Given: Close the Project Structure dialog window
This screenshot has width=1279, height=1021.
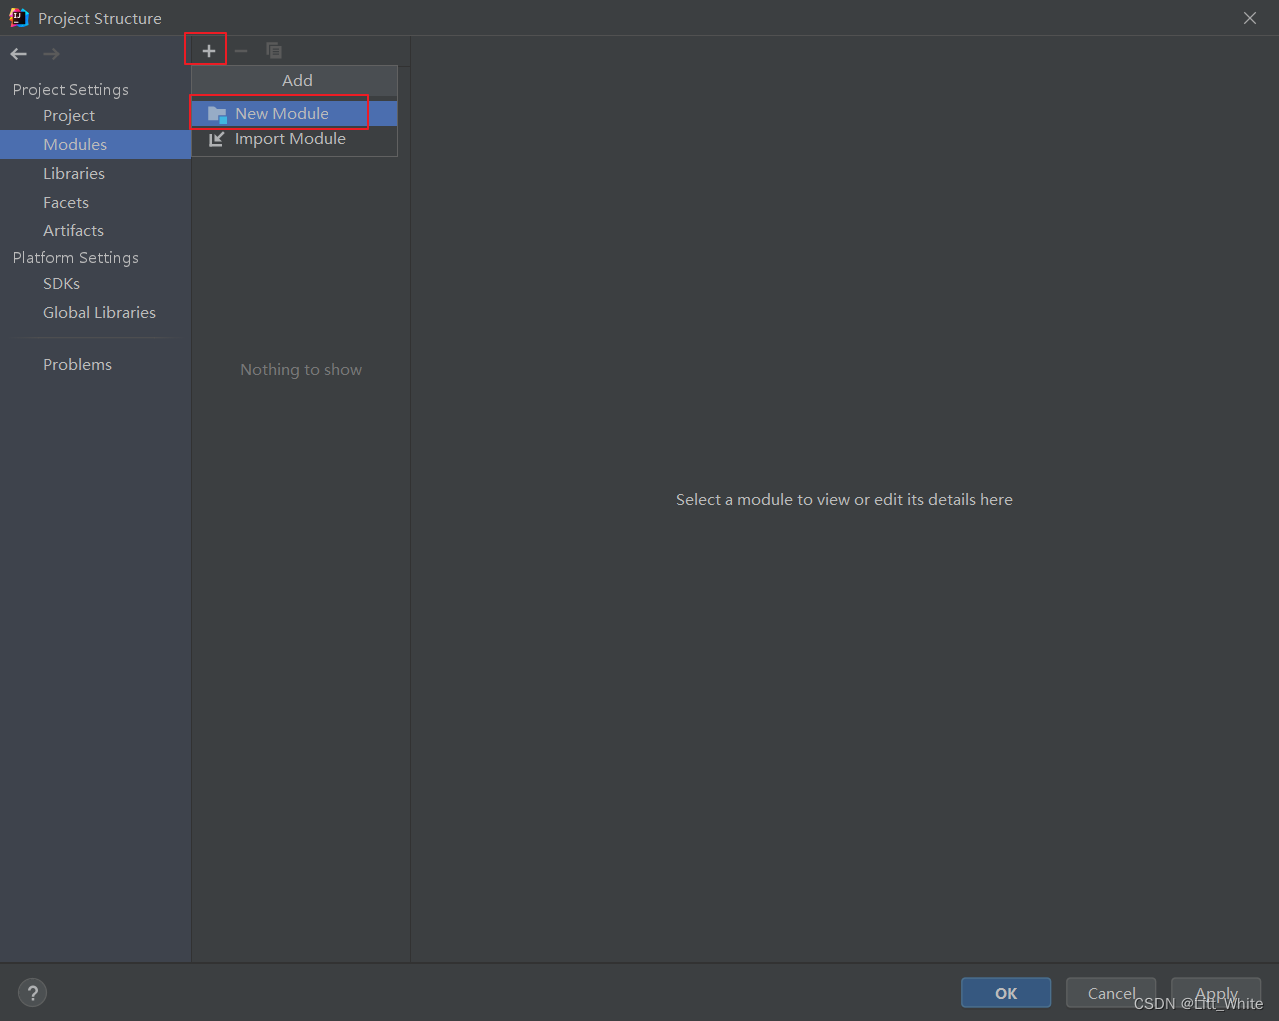Looking at the screenshot, I should 1250,18.
